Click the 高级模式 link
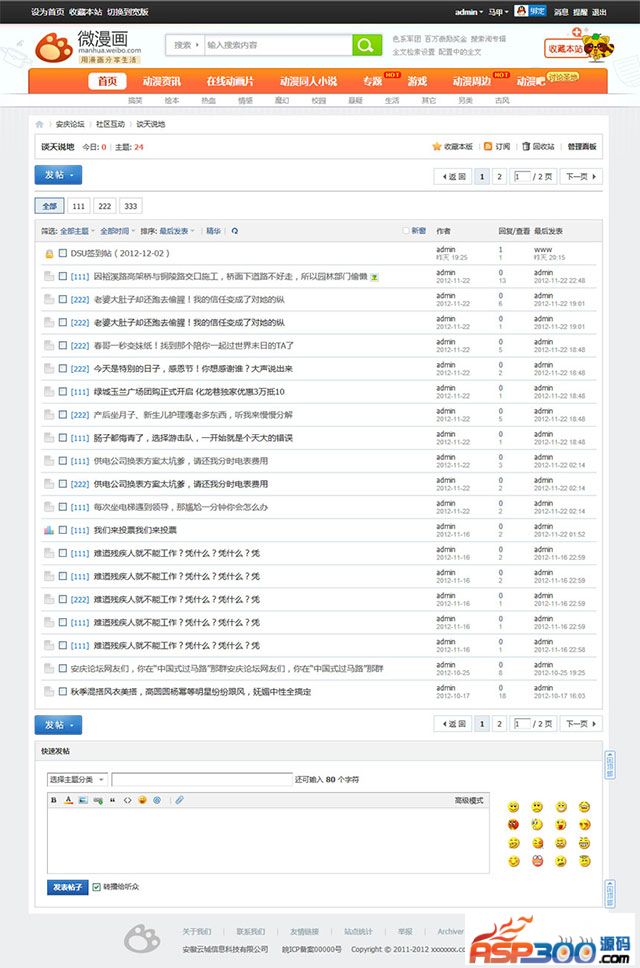The width and height of the screenshot is (640, 968). (x=469, y=800)
